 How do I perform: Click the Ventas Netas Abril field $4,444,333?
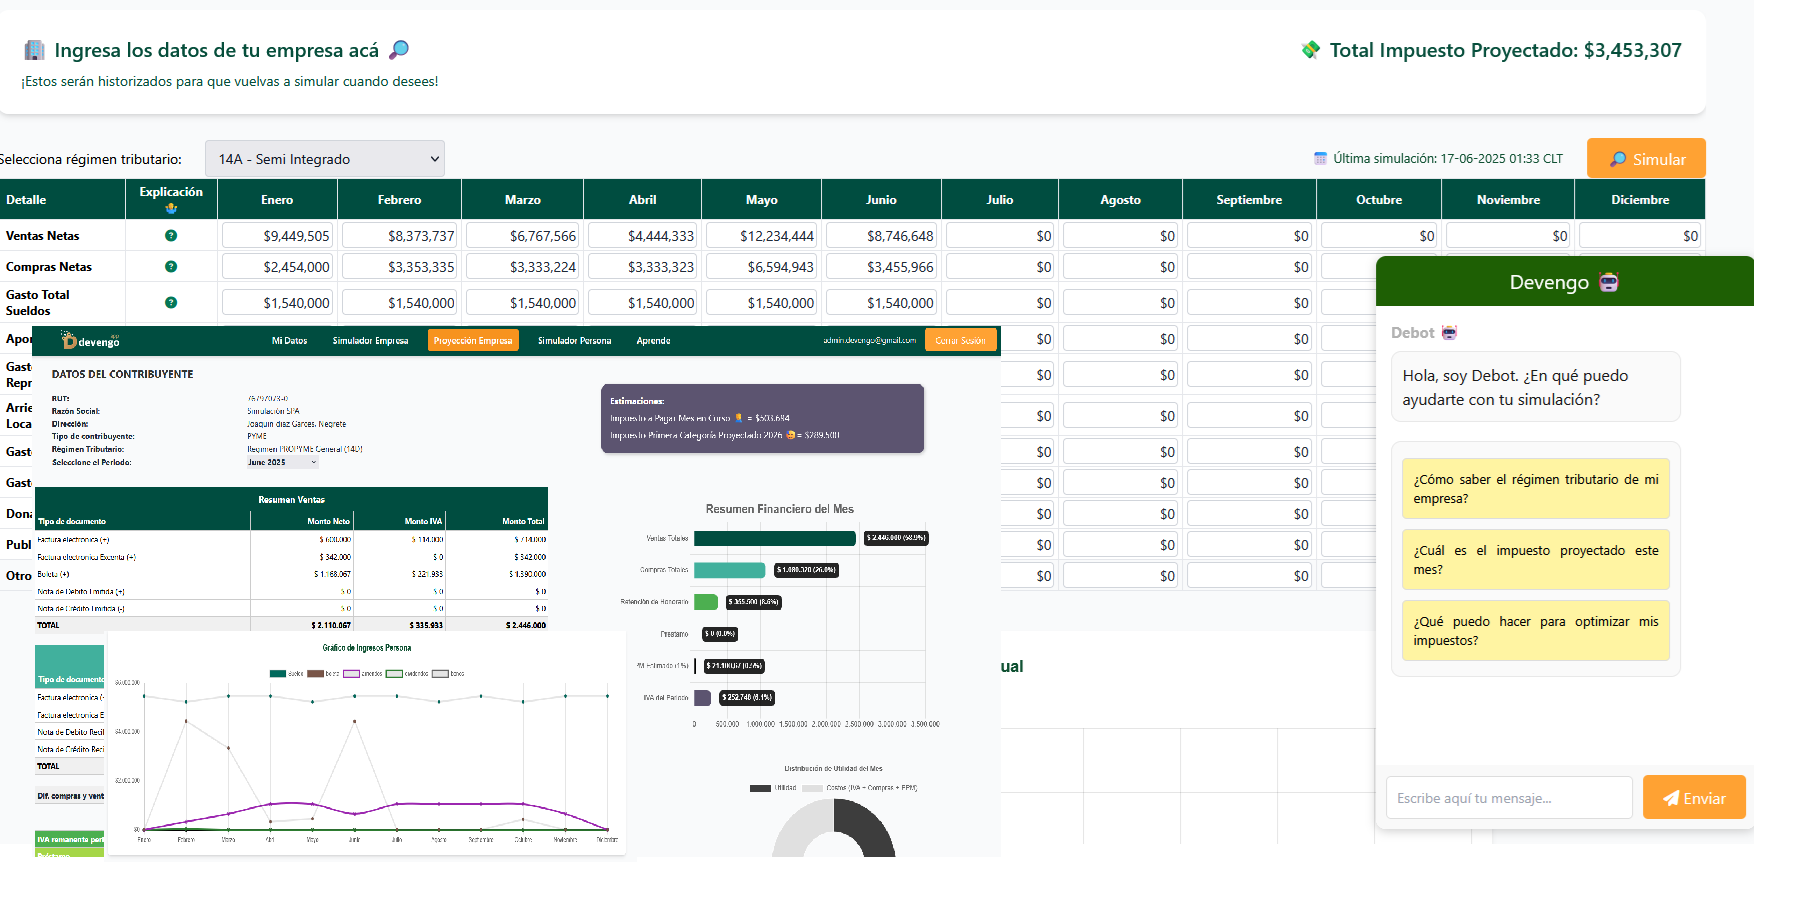click(x=643, y=236)
